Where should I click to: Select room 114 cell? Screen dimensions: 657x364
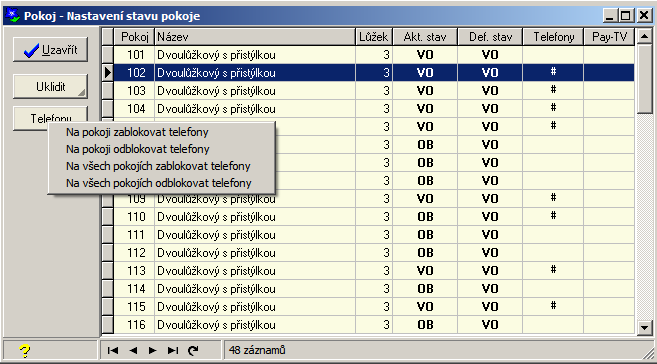135,289
